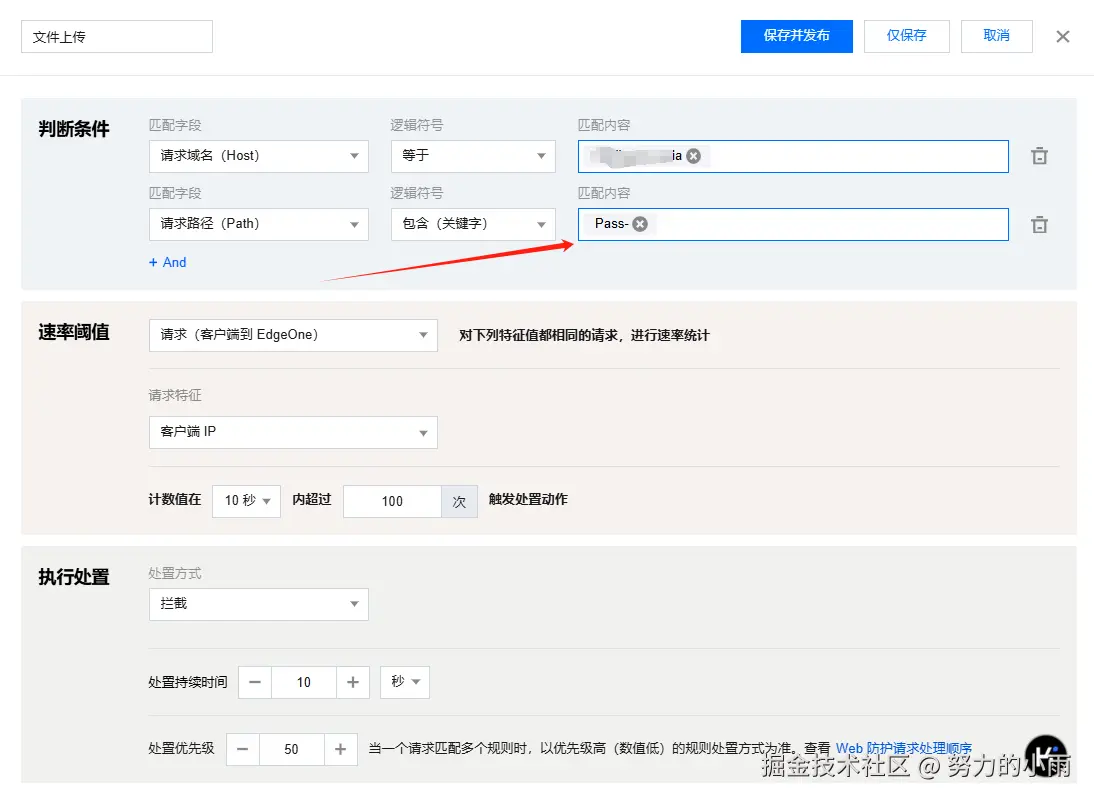The width and height of the screenshot is (1094, 802).
Task: Open the 拦截 disposal method dropdown
Action: coord(259,604)
